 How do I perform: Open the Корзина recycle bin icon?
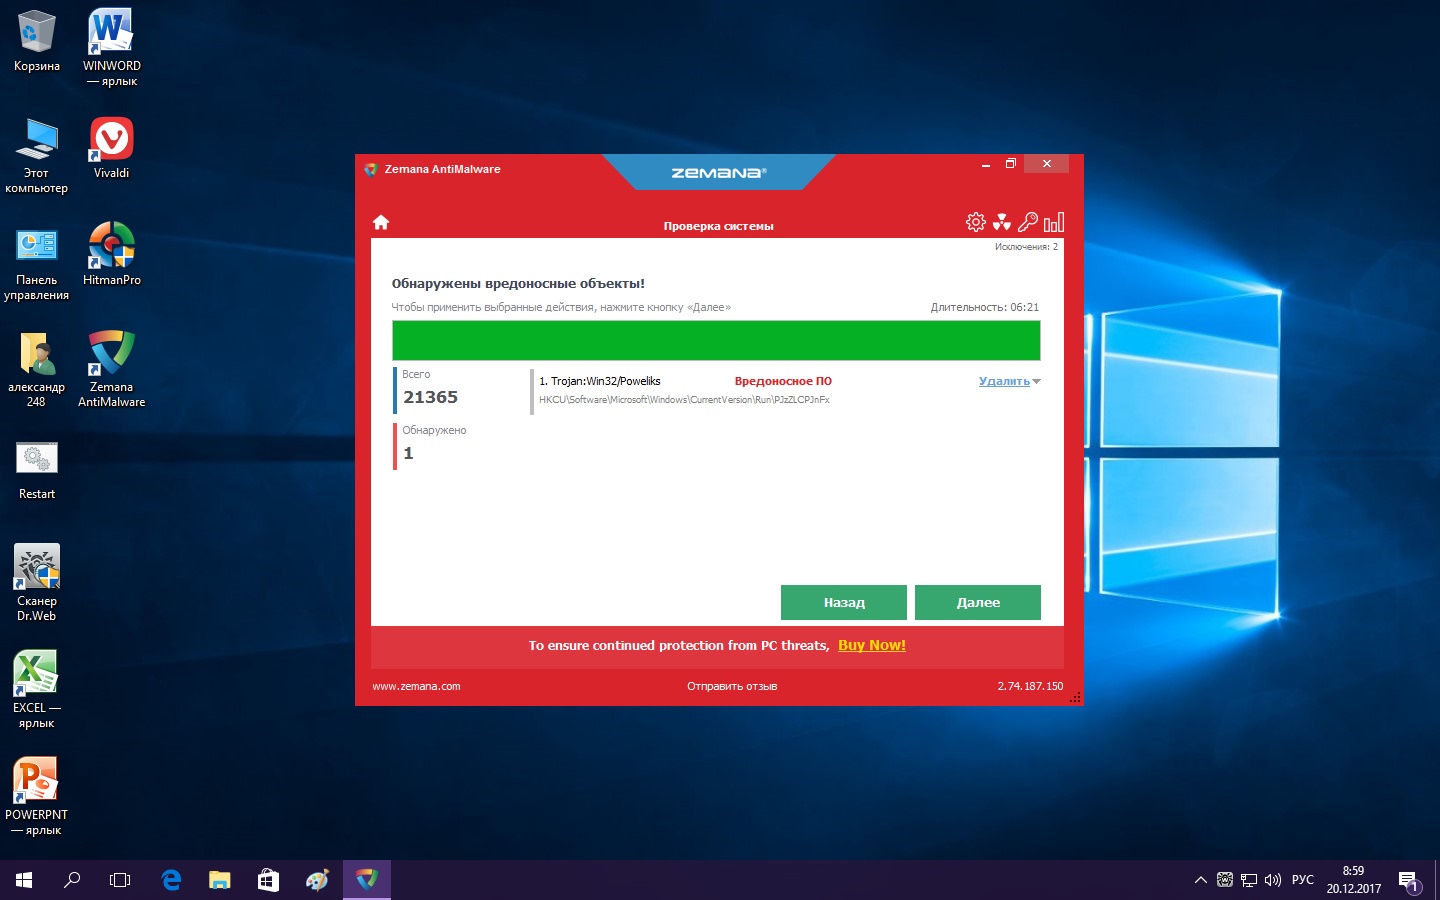[x=37, y=42]
